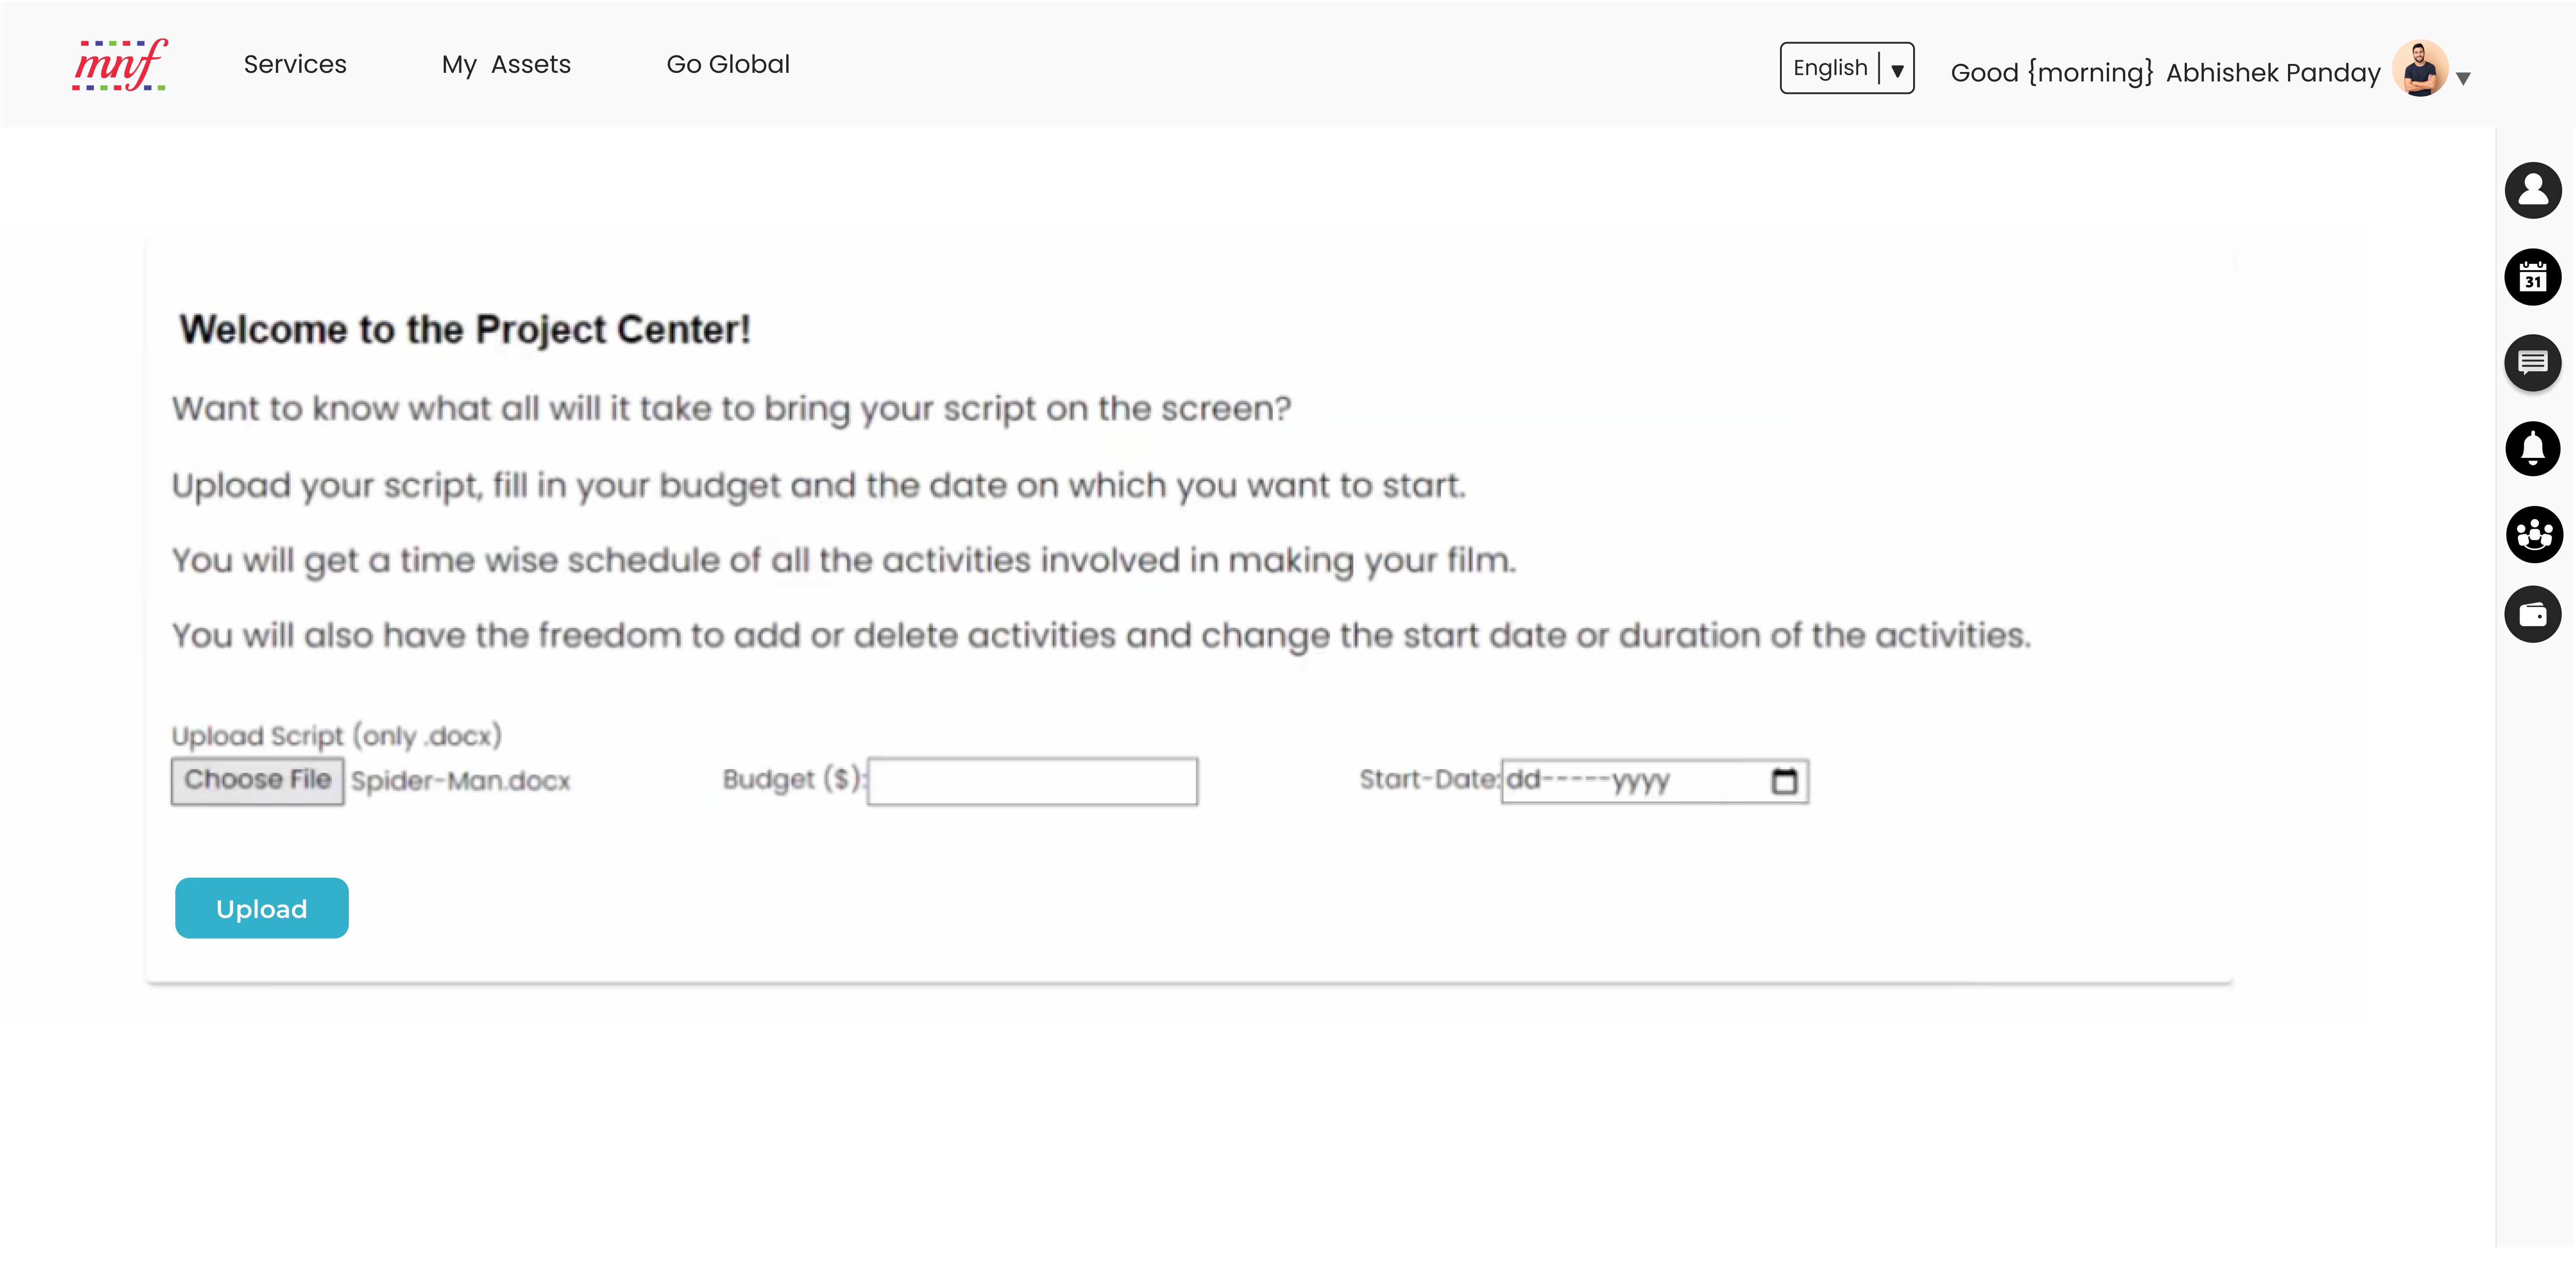Open the chat messages icon
This screenshot has height=1283, width=2576.
(x=2532, y=362)
